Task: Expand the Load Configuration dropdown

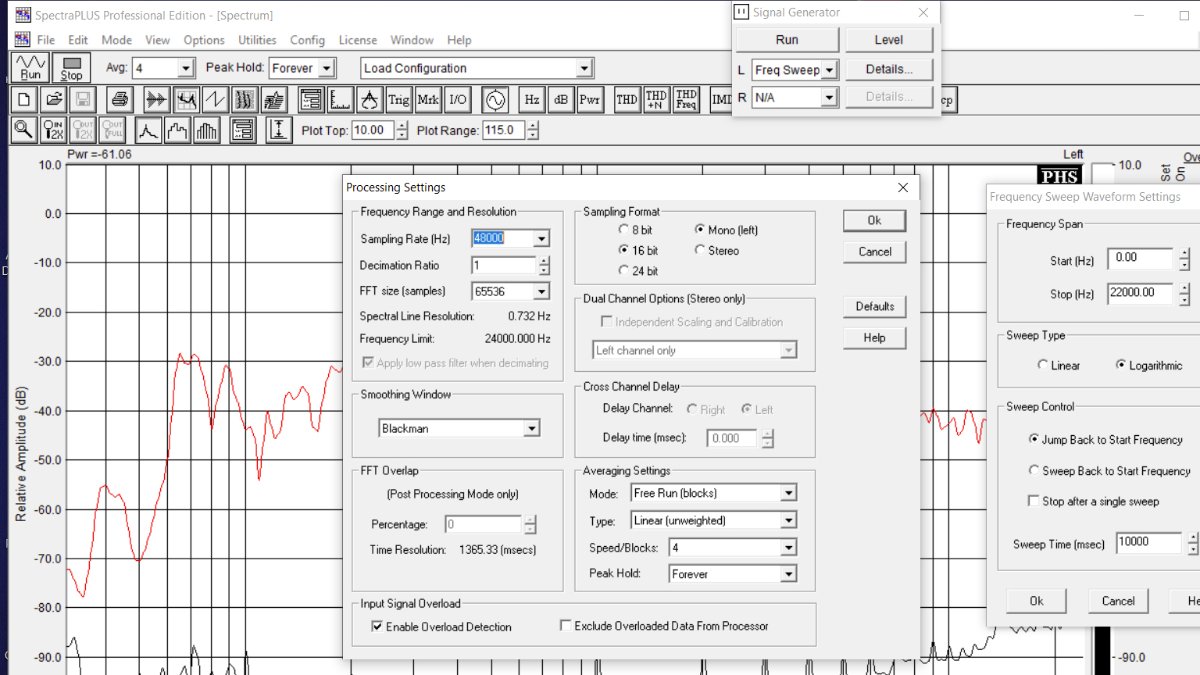Action: pos(584,68)
